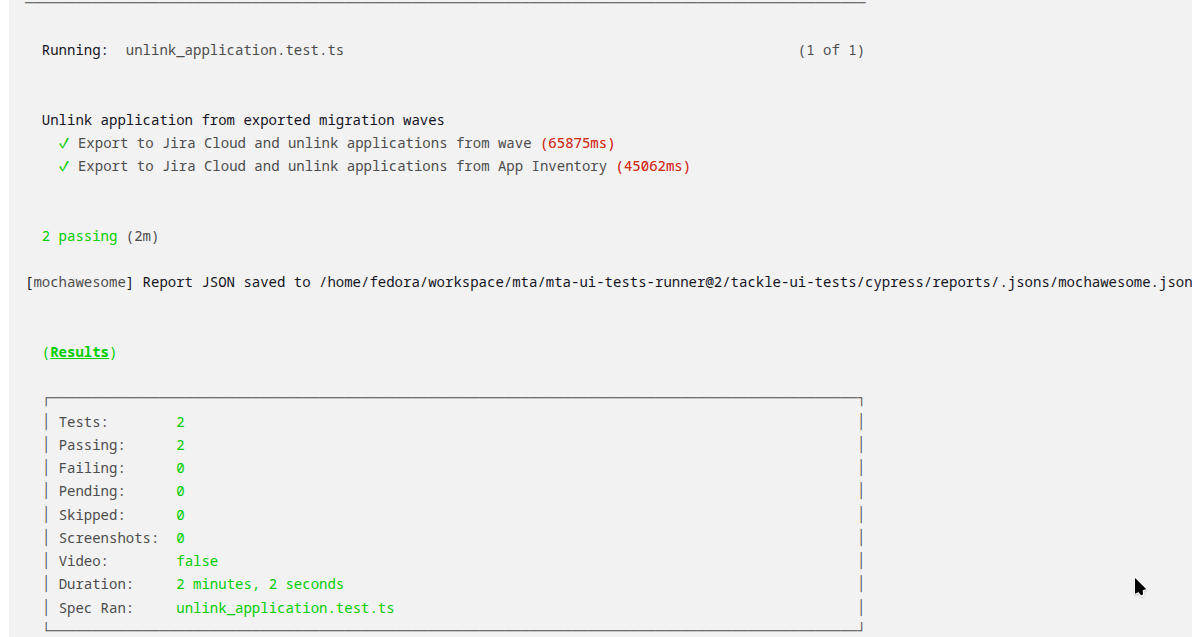Click the suite title "Unlink application from exported migration waves"
Viewport: 1192px width, 637px height.
coord(243,120)
